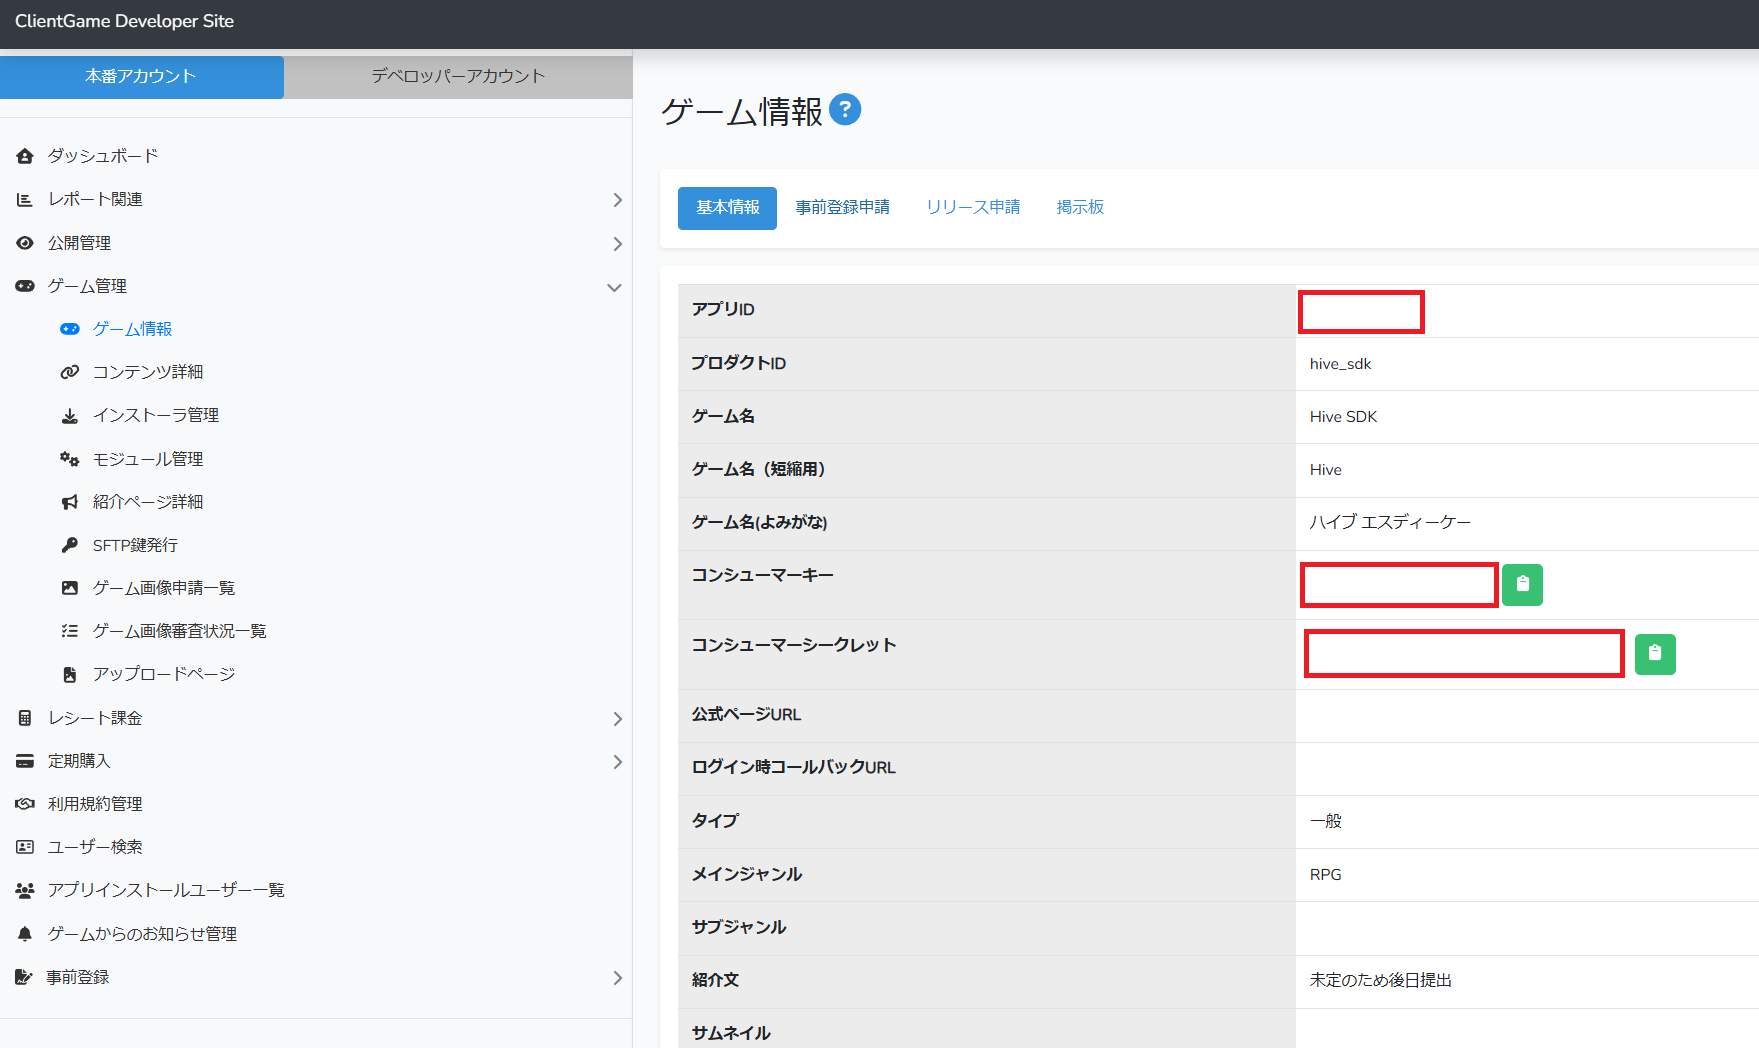Select the 基本情報 tab
The height and width of the screenshot is (1048, 1759).
point(727,208)
